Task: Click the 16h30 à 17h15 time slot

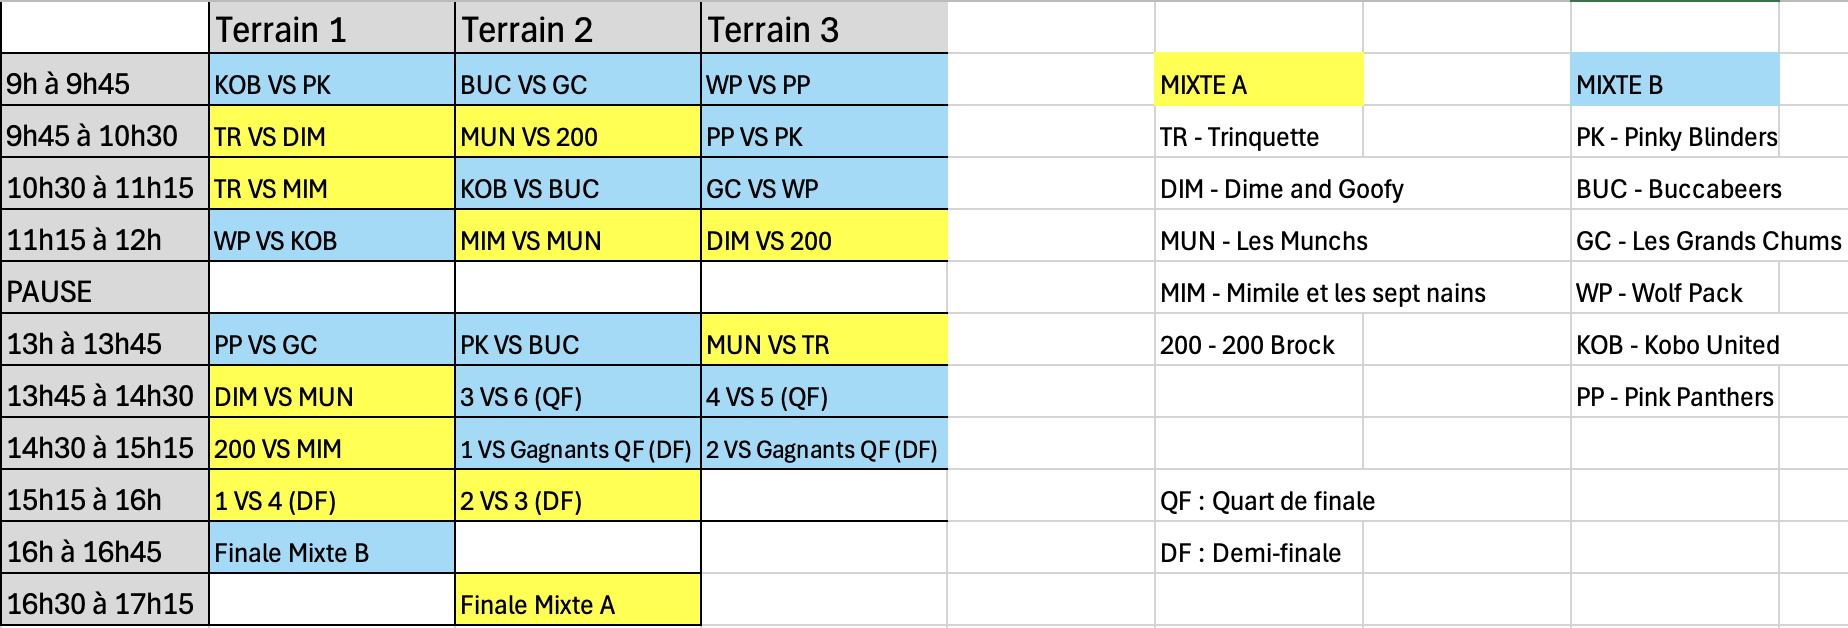Action: 105,600
